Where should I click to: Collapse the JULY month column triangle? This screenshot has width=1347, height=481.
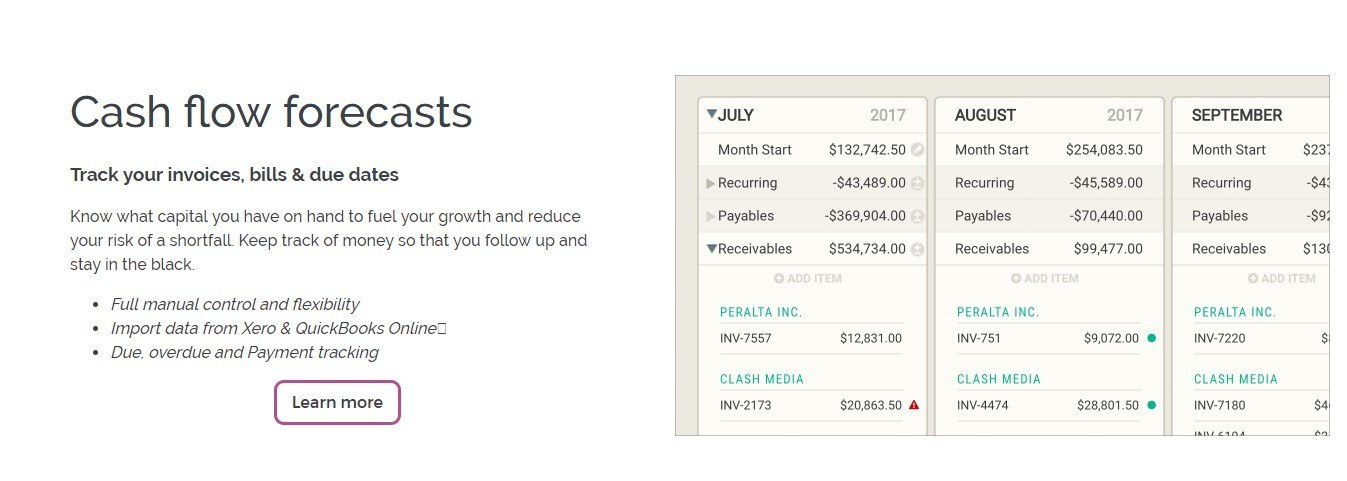click(x=711, y=115)
